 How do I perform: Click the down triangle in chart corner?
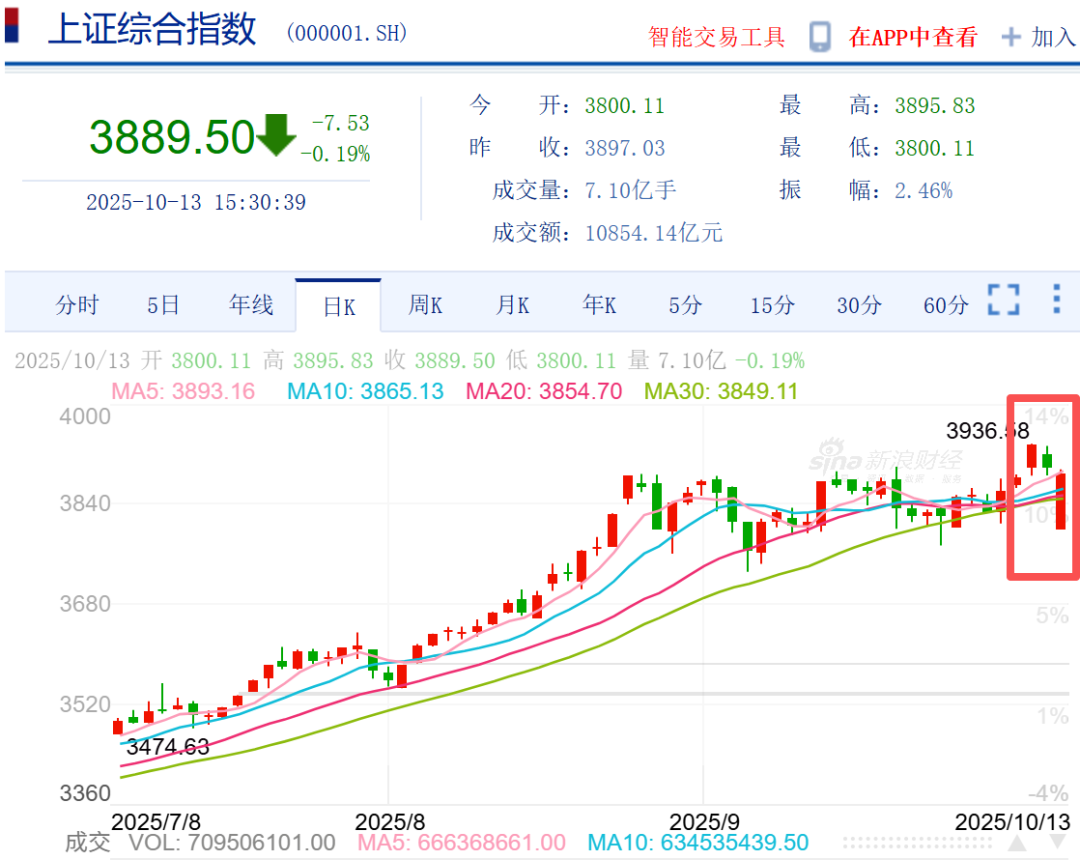tap(1057, 842)
